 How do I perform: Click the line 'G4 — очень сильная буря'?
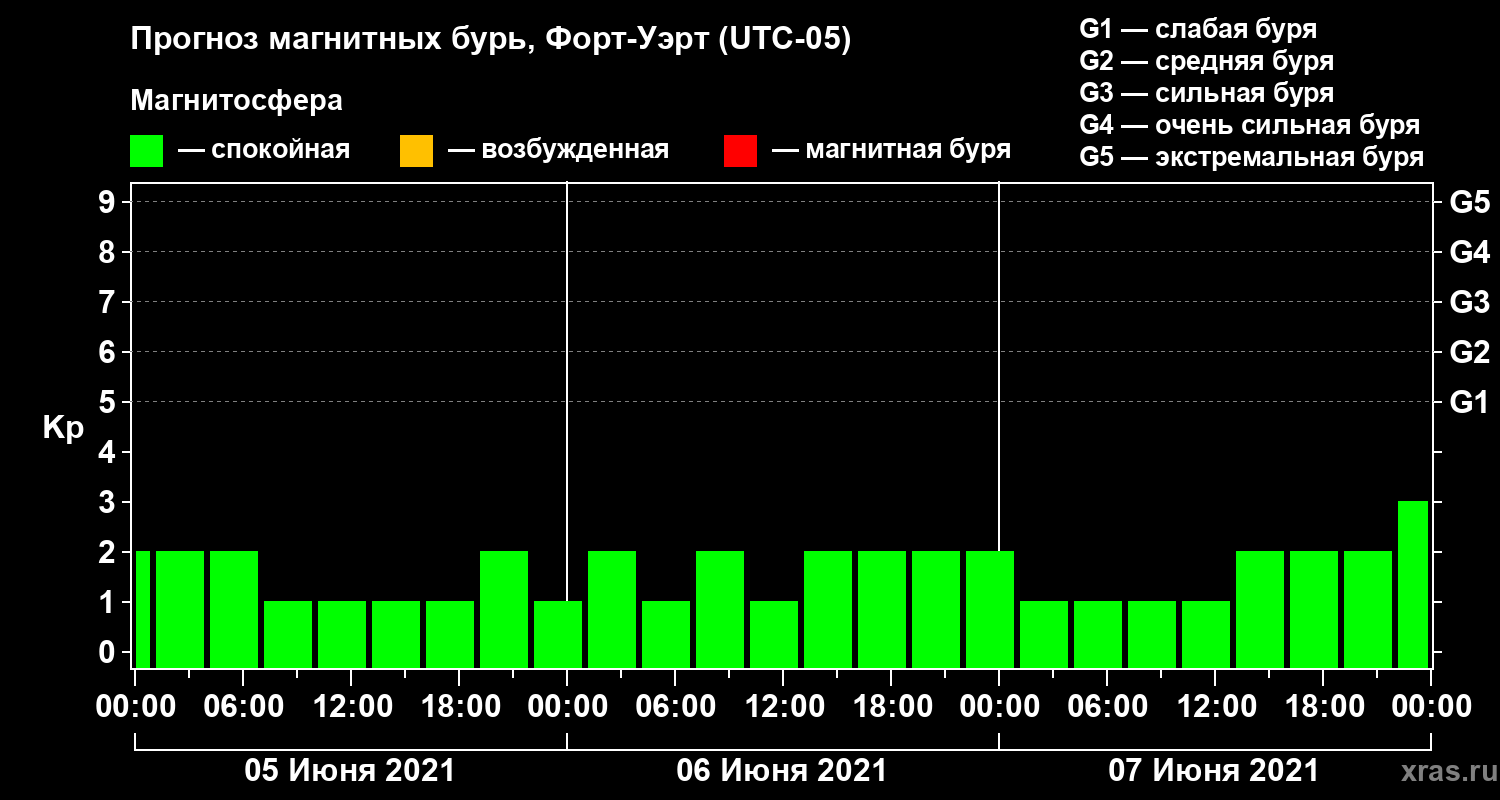1250,125
